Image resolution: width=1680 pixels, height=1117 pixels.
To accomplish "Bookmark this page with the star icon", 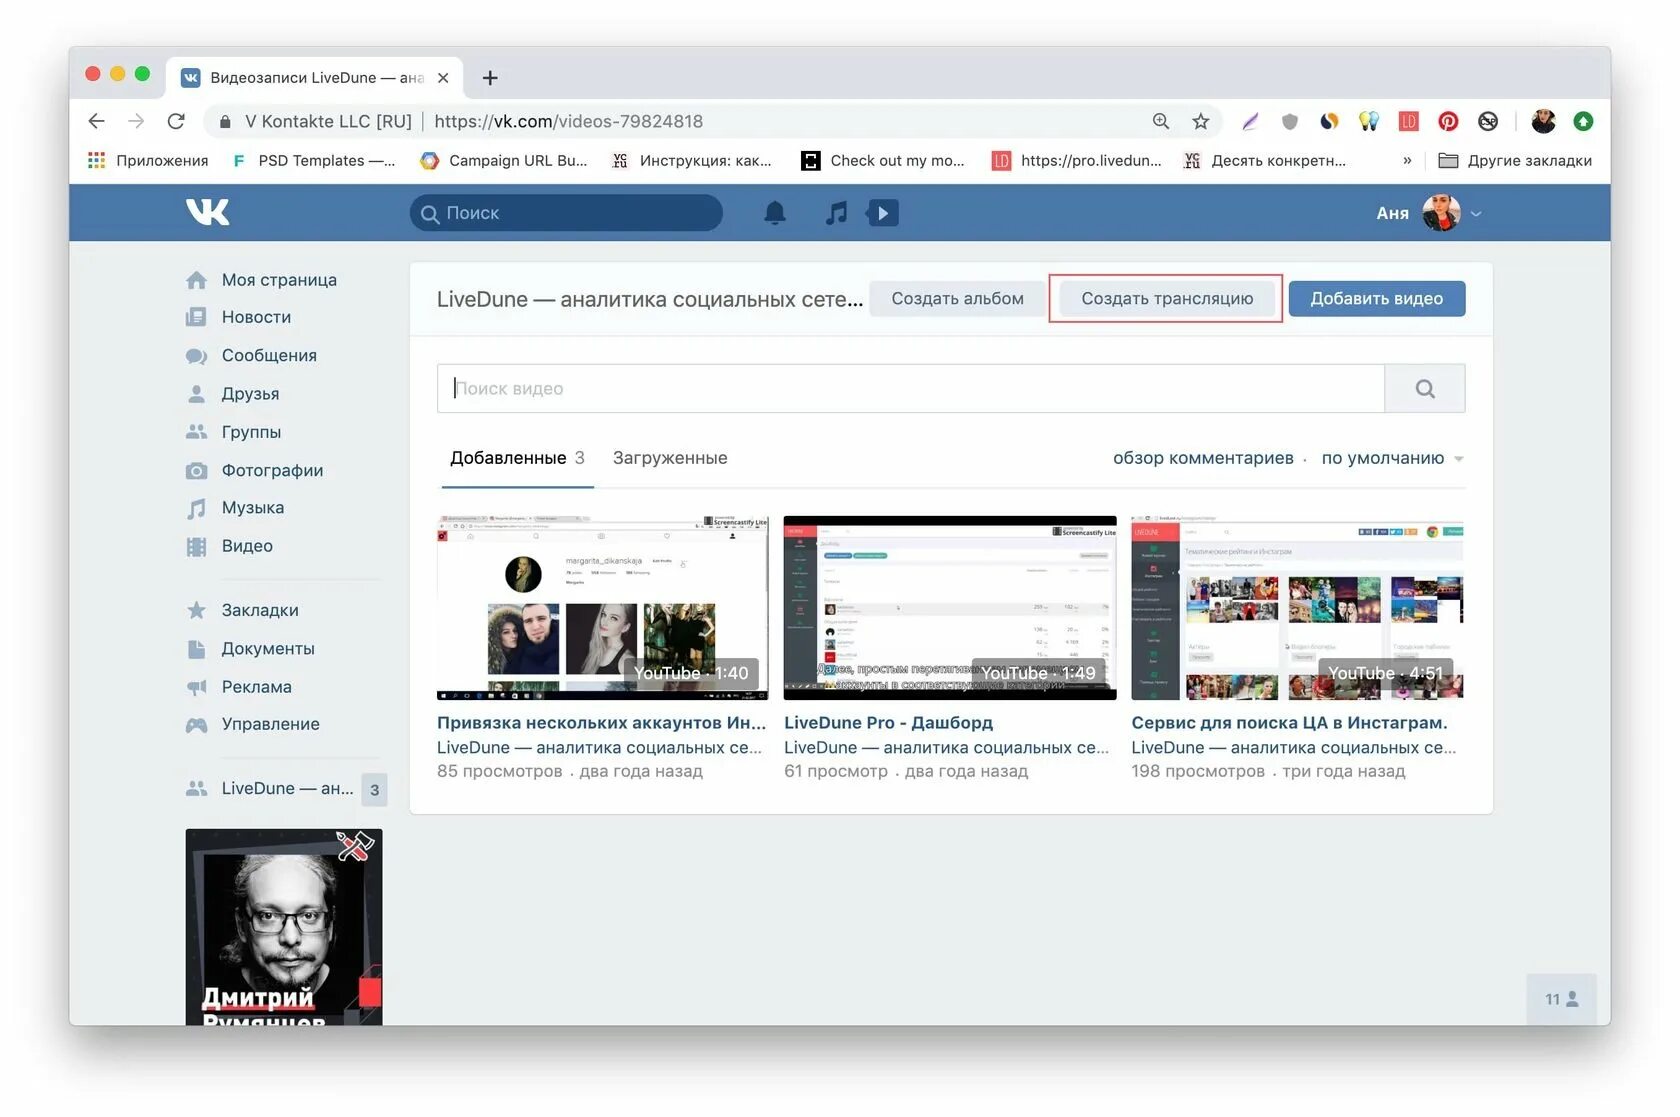I will point(1201,121).
